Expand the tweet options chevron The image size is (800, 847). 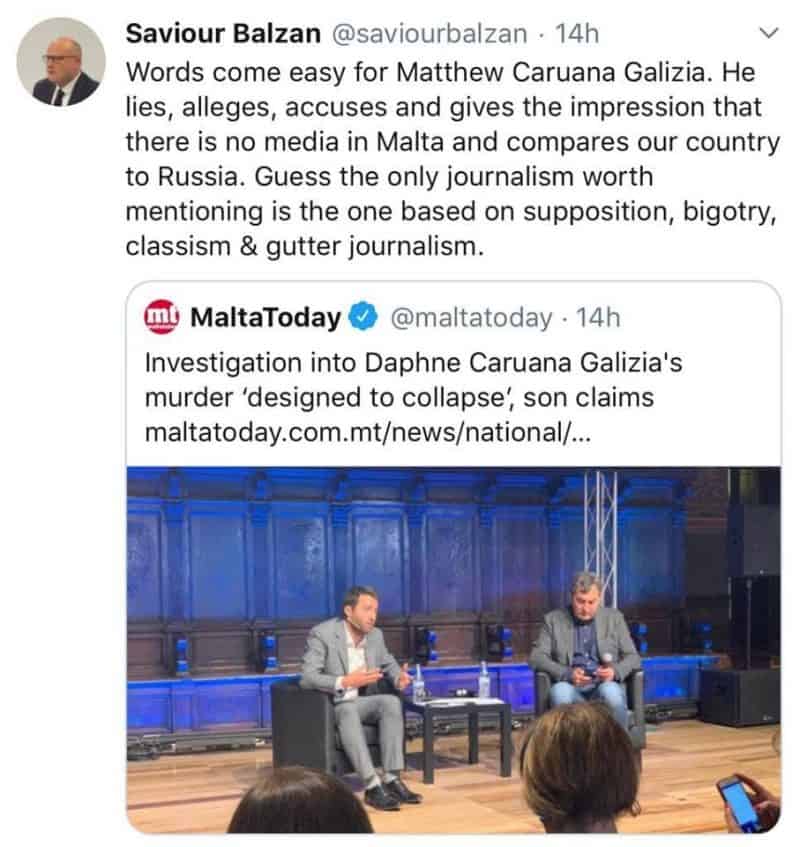(768, 34)
